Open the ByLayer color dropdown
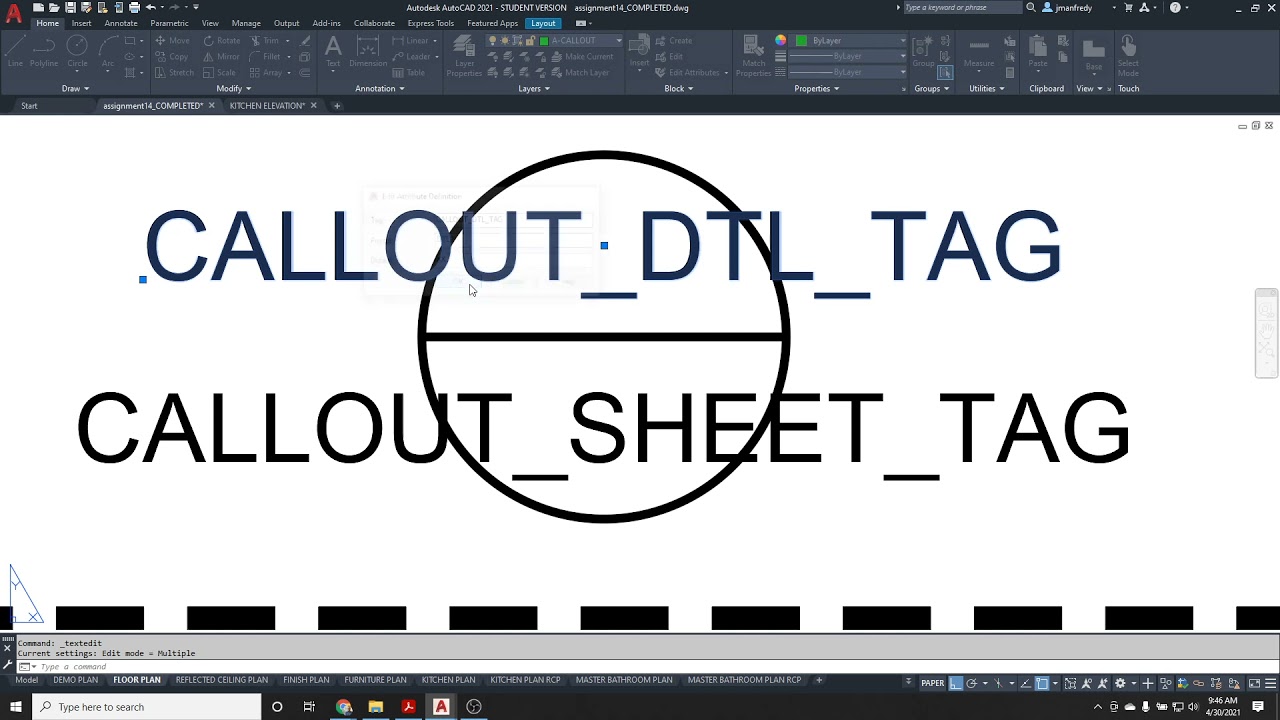 pyautogui.click(x=852, y=41)
